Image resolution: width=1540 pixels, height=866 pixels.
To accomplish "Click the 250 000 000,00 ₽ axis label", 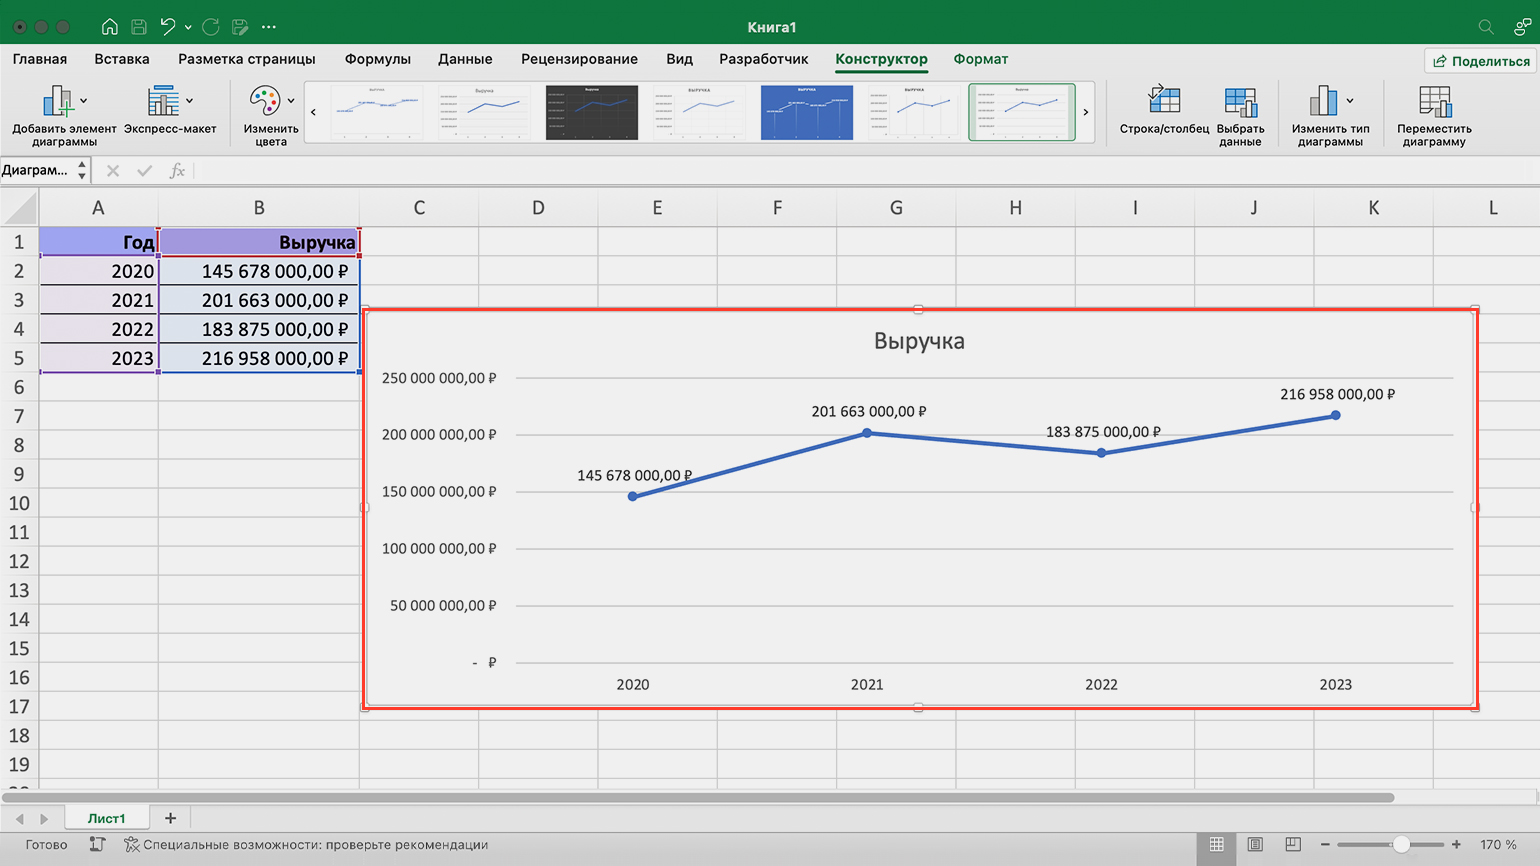I will pyautogui.click(x=439, y=378).
